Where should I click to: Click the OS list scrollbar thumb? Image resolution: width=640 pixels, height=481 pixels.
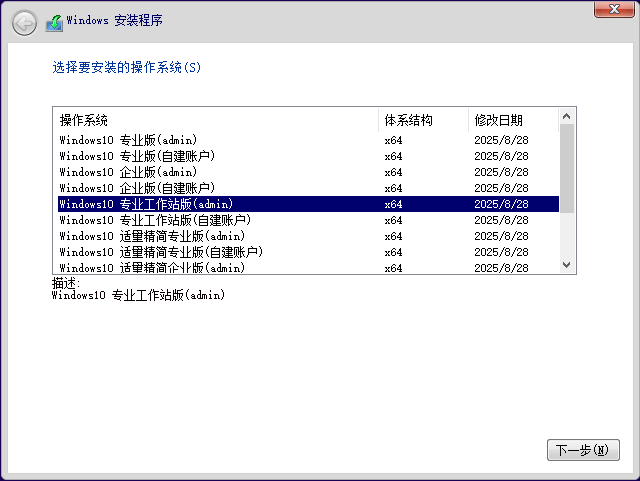click(x=567, y=168)
